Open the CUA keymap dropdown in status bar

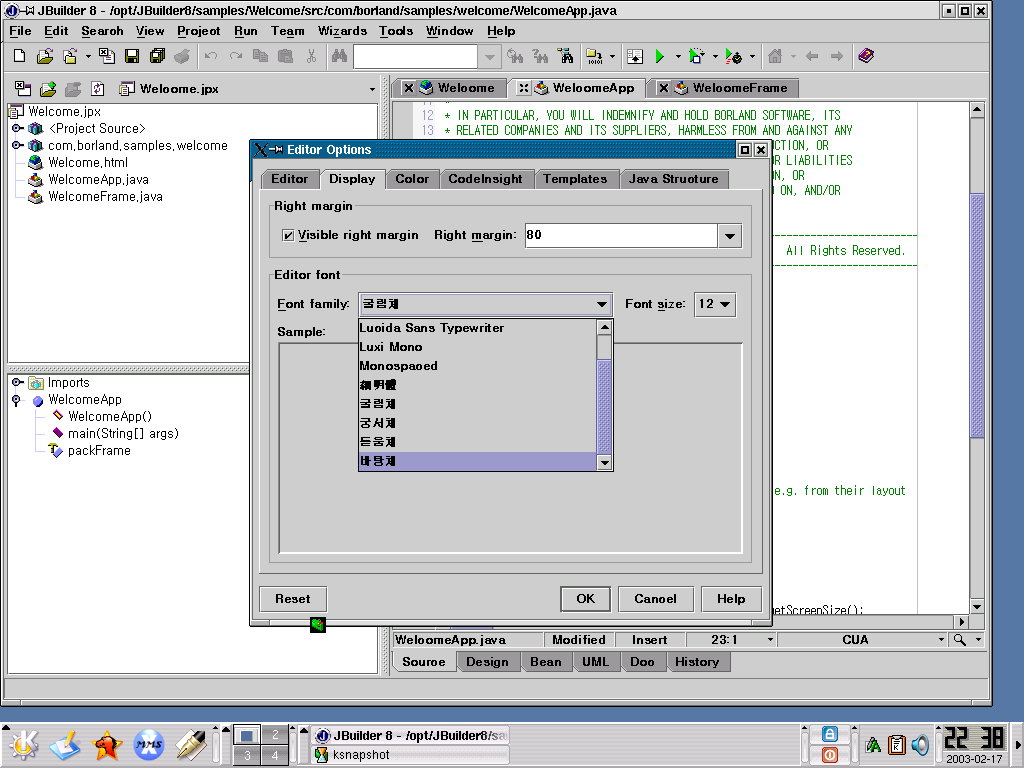point(941,640)
